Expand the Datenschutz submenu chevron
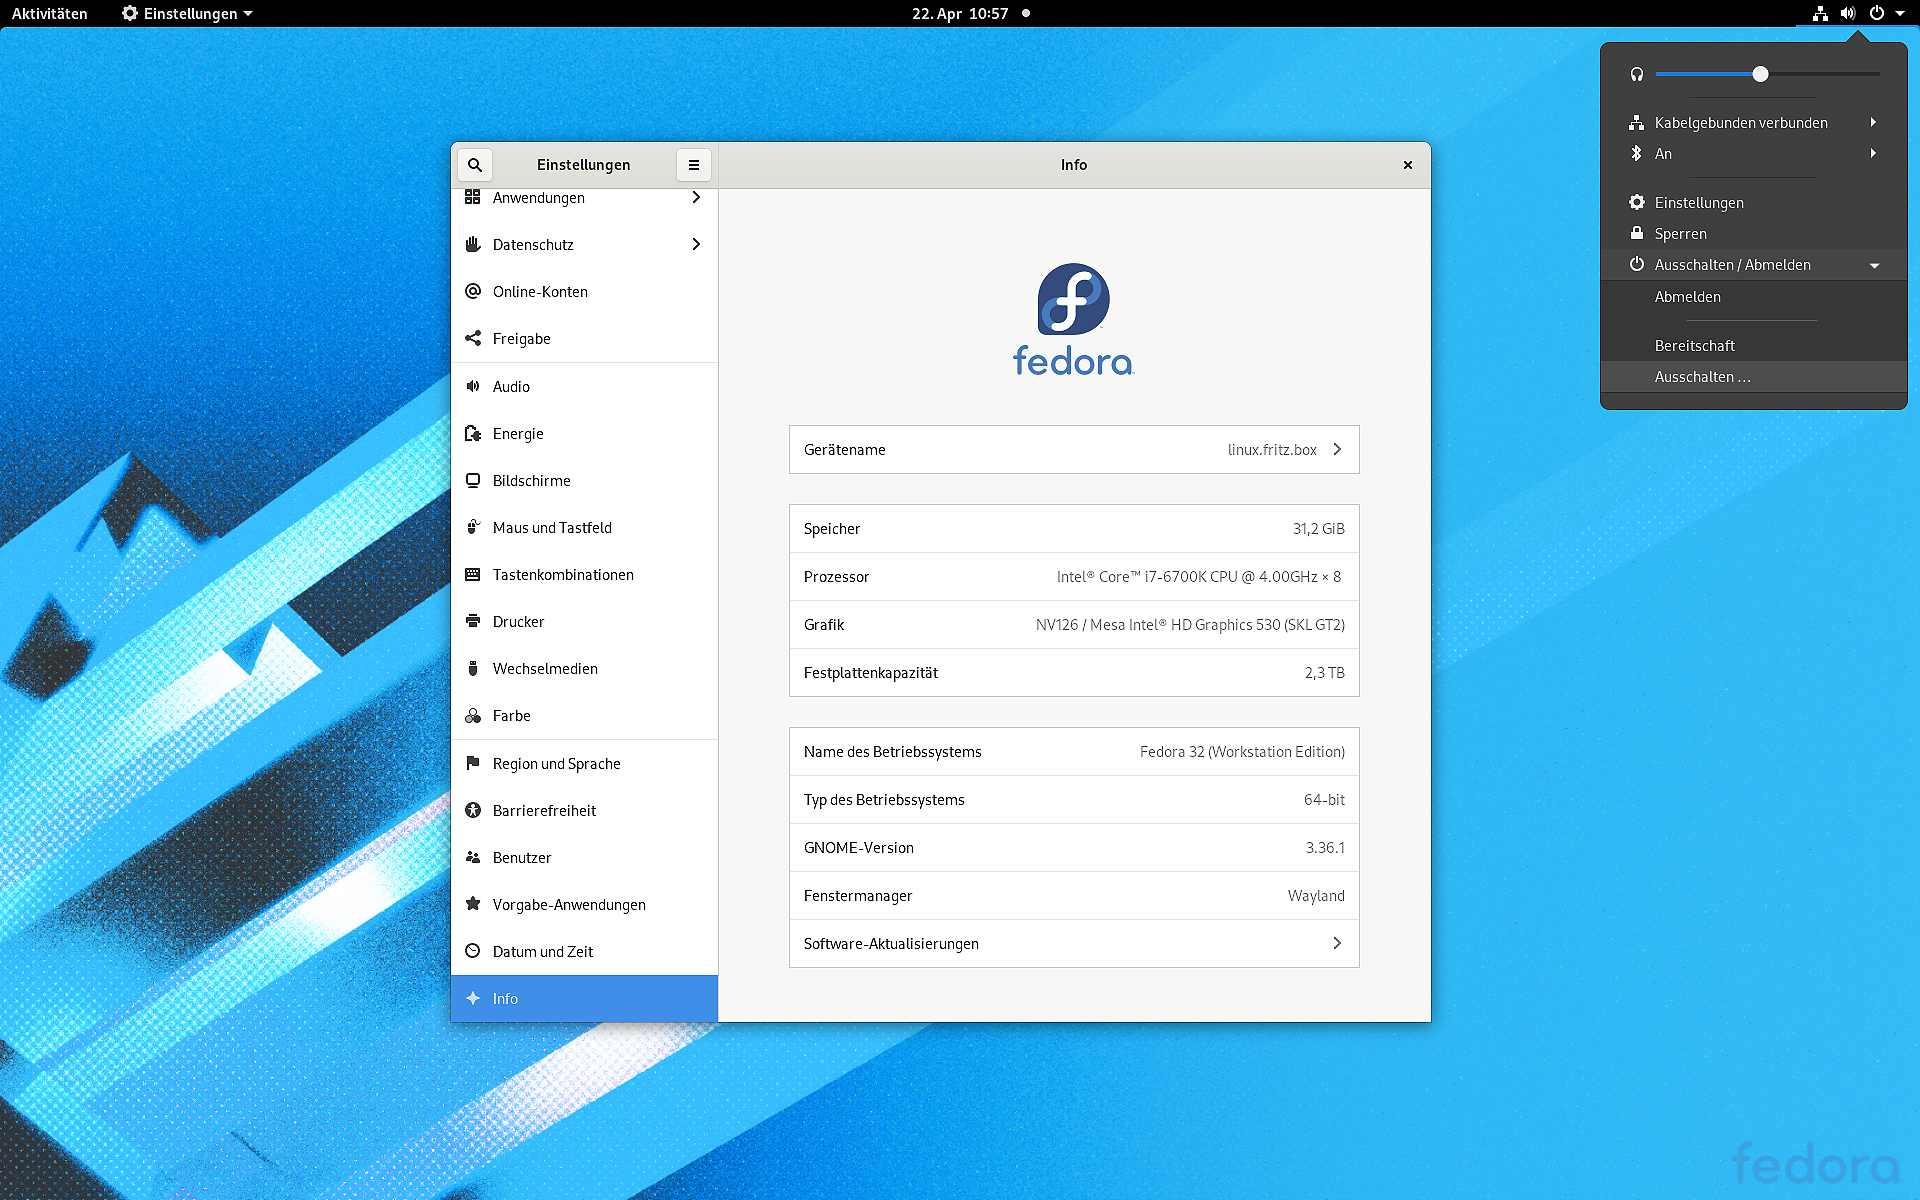This screenshot has height=1200, width=1920. (x=696, y=244)
